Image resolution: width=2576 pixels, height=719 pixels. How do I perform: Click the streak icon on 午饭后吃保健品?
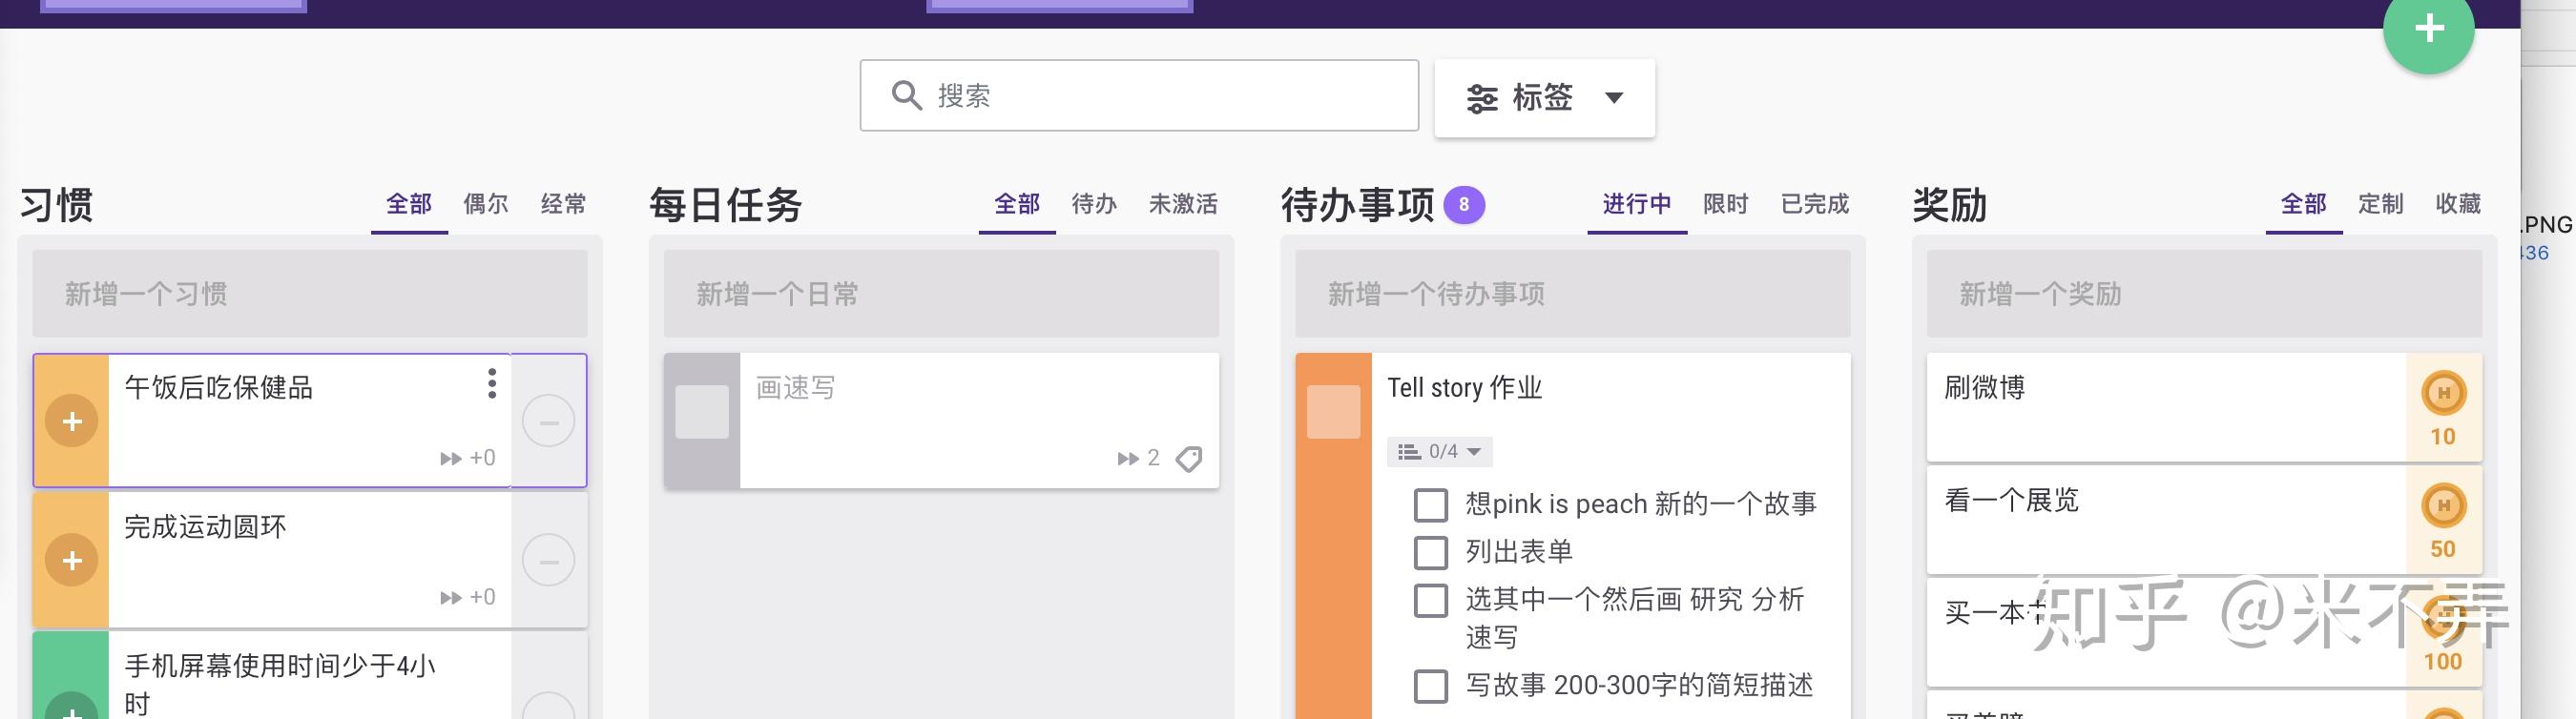tap(451, 458)
